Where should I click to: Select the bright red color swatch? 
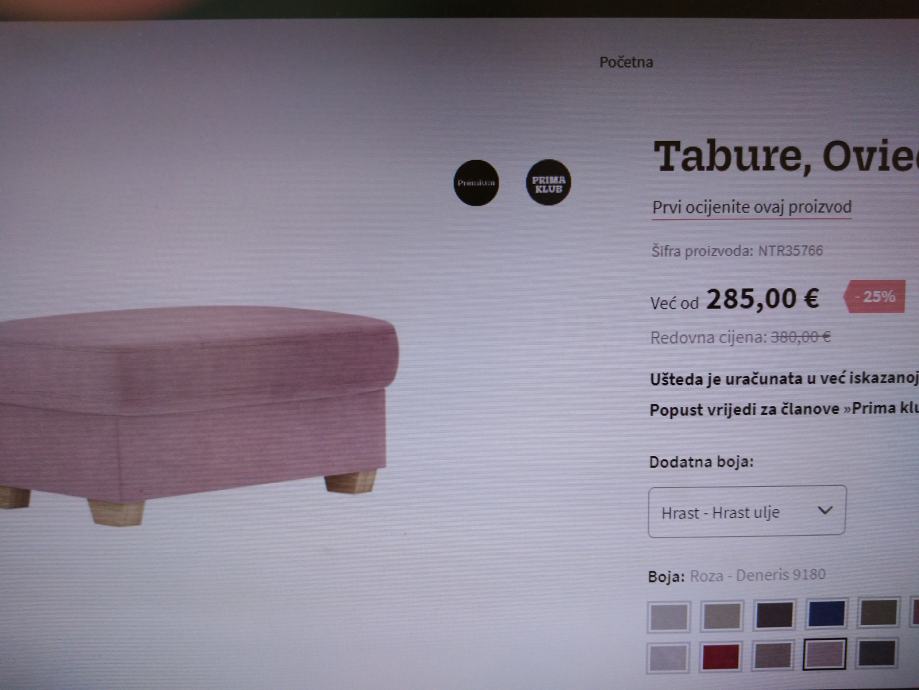click(721, 657)
